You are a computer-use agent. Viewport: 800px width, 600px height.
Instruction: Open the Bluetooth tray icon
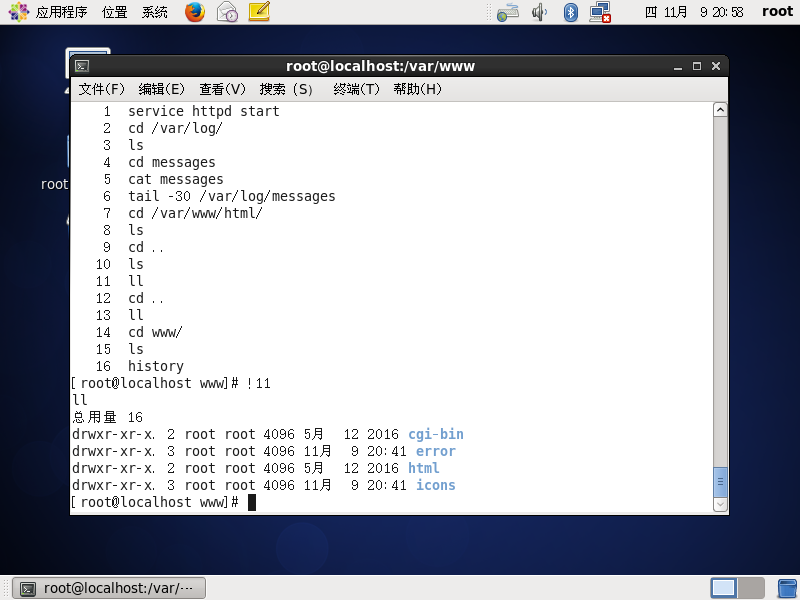[x=571, y=12]
